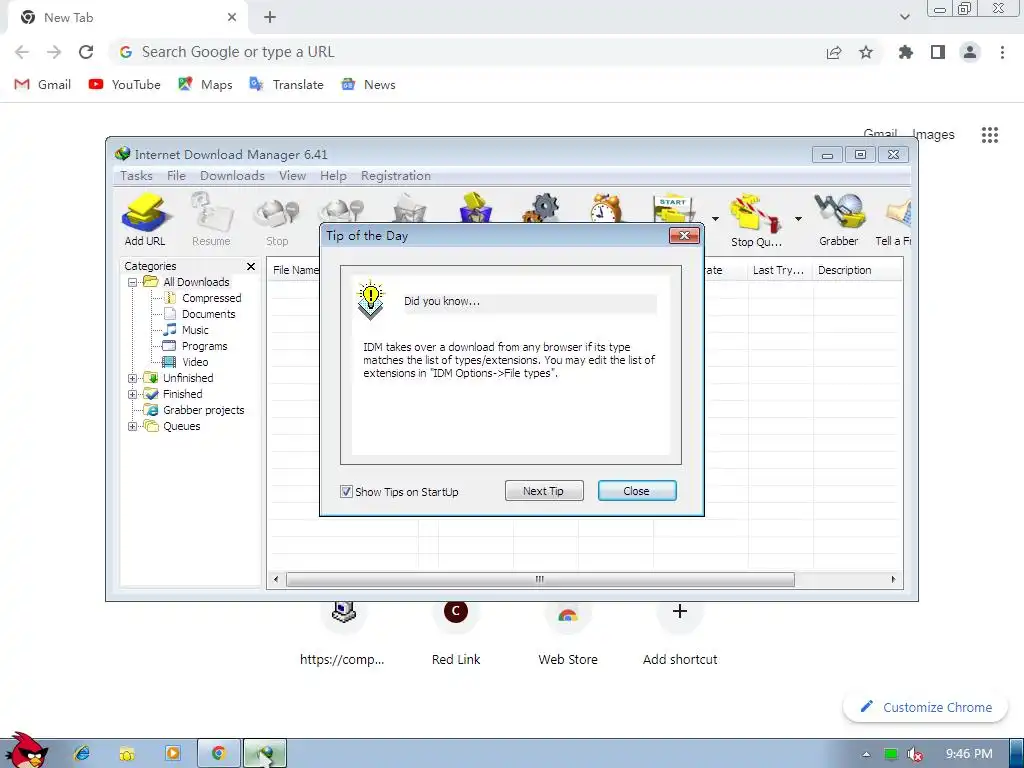Click the Next Tip button

(543, 491)
